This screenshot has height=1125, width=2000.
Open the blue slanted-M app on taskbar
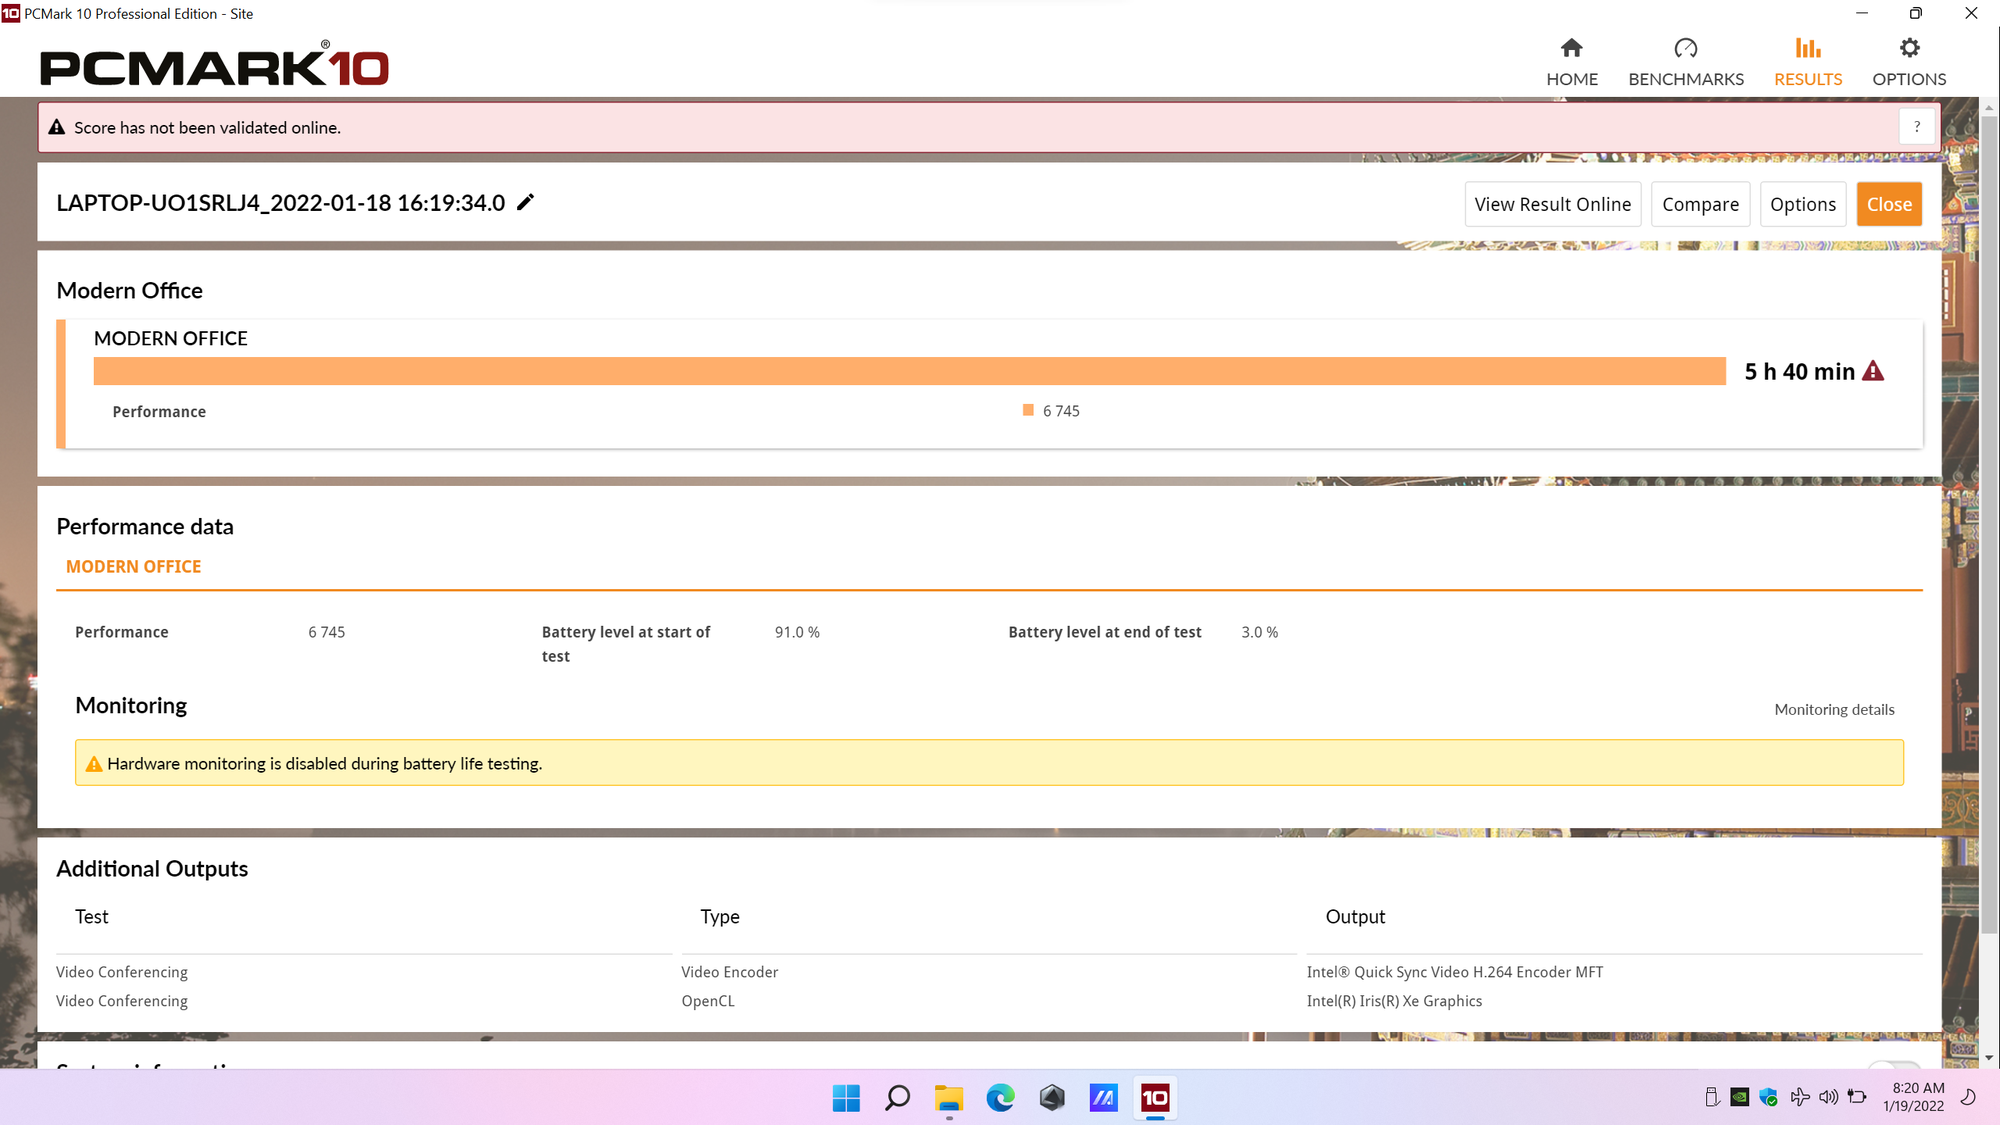coord(1103,1098)
